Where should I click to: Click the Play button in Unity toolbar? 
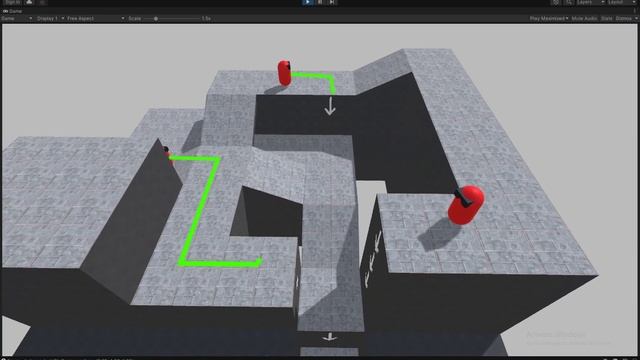pyautogui.click(x=308, y=2)
